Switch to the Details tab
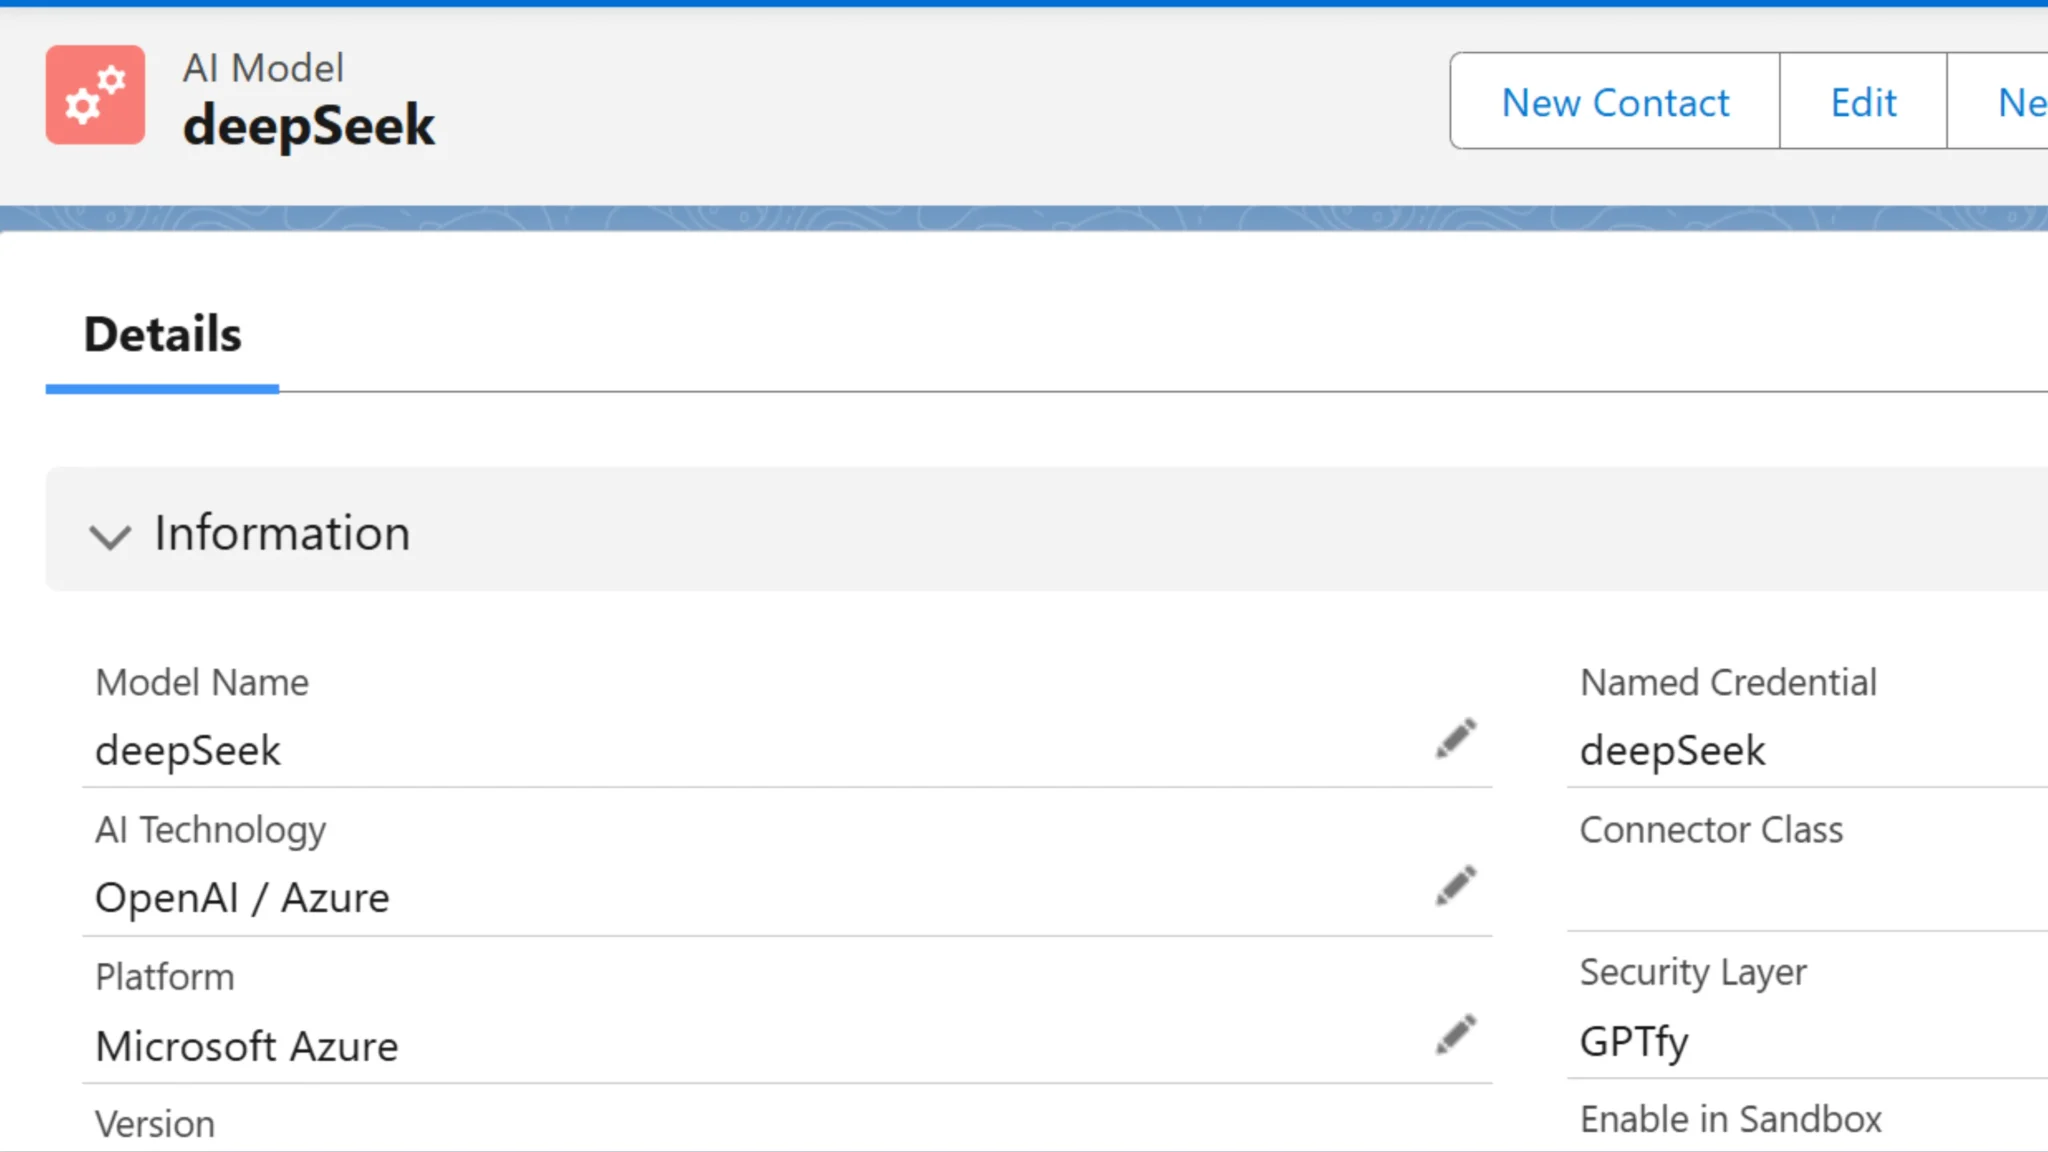Screen dimensions: 2048x1152 point(162,334)
